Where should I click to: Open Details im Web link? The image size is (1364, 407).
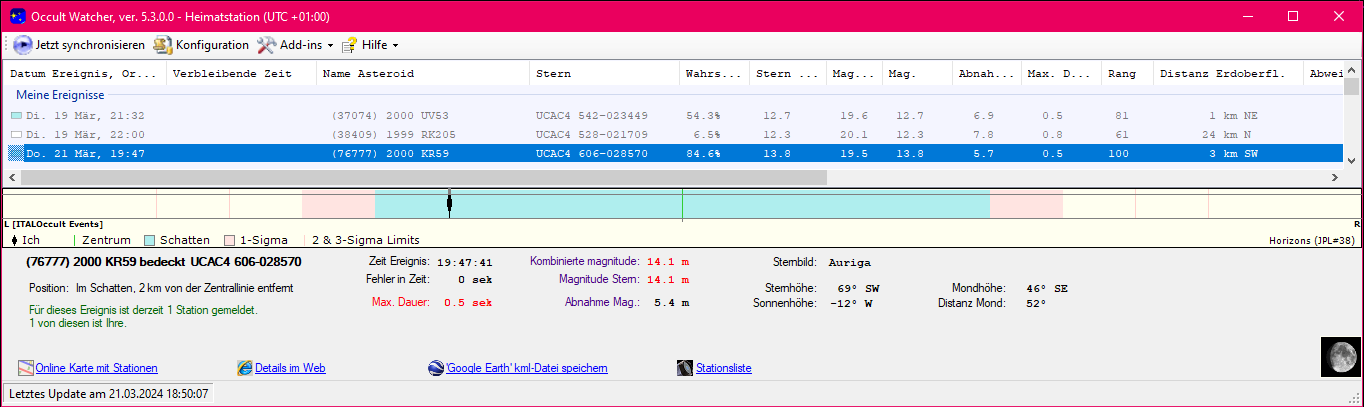point(290,368)
